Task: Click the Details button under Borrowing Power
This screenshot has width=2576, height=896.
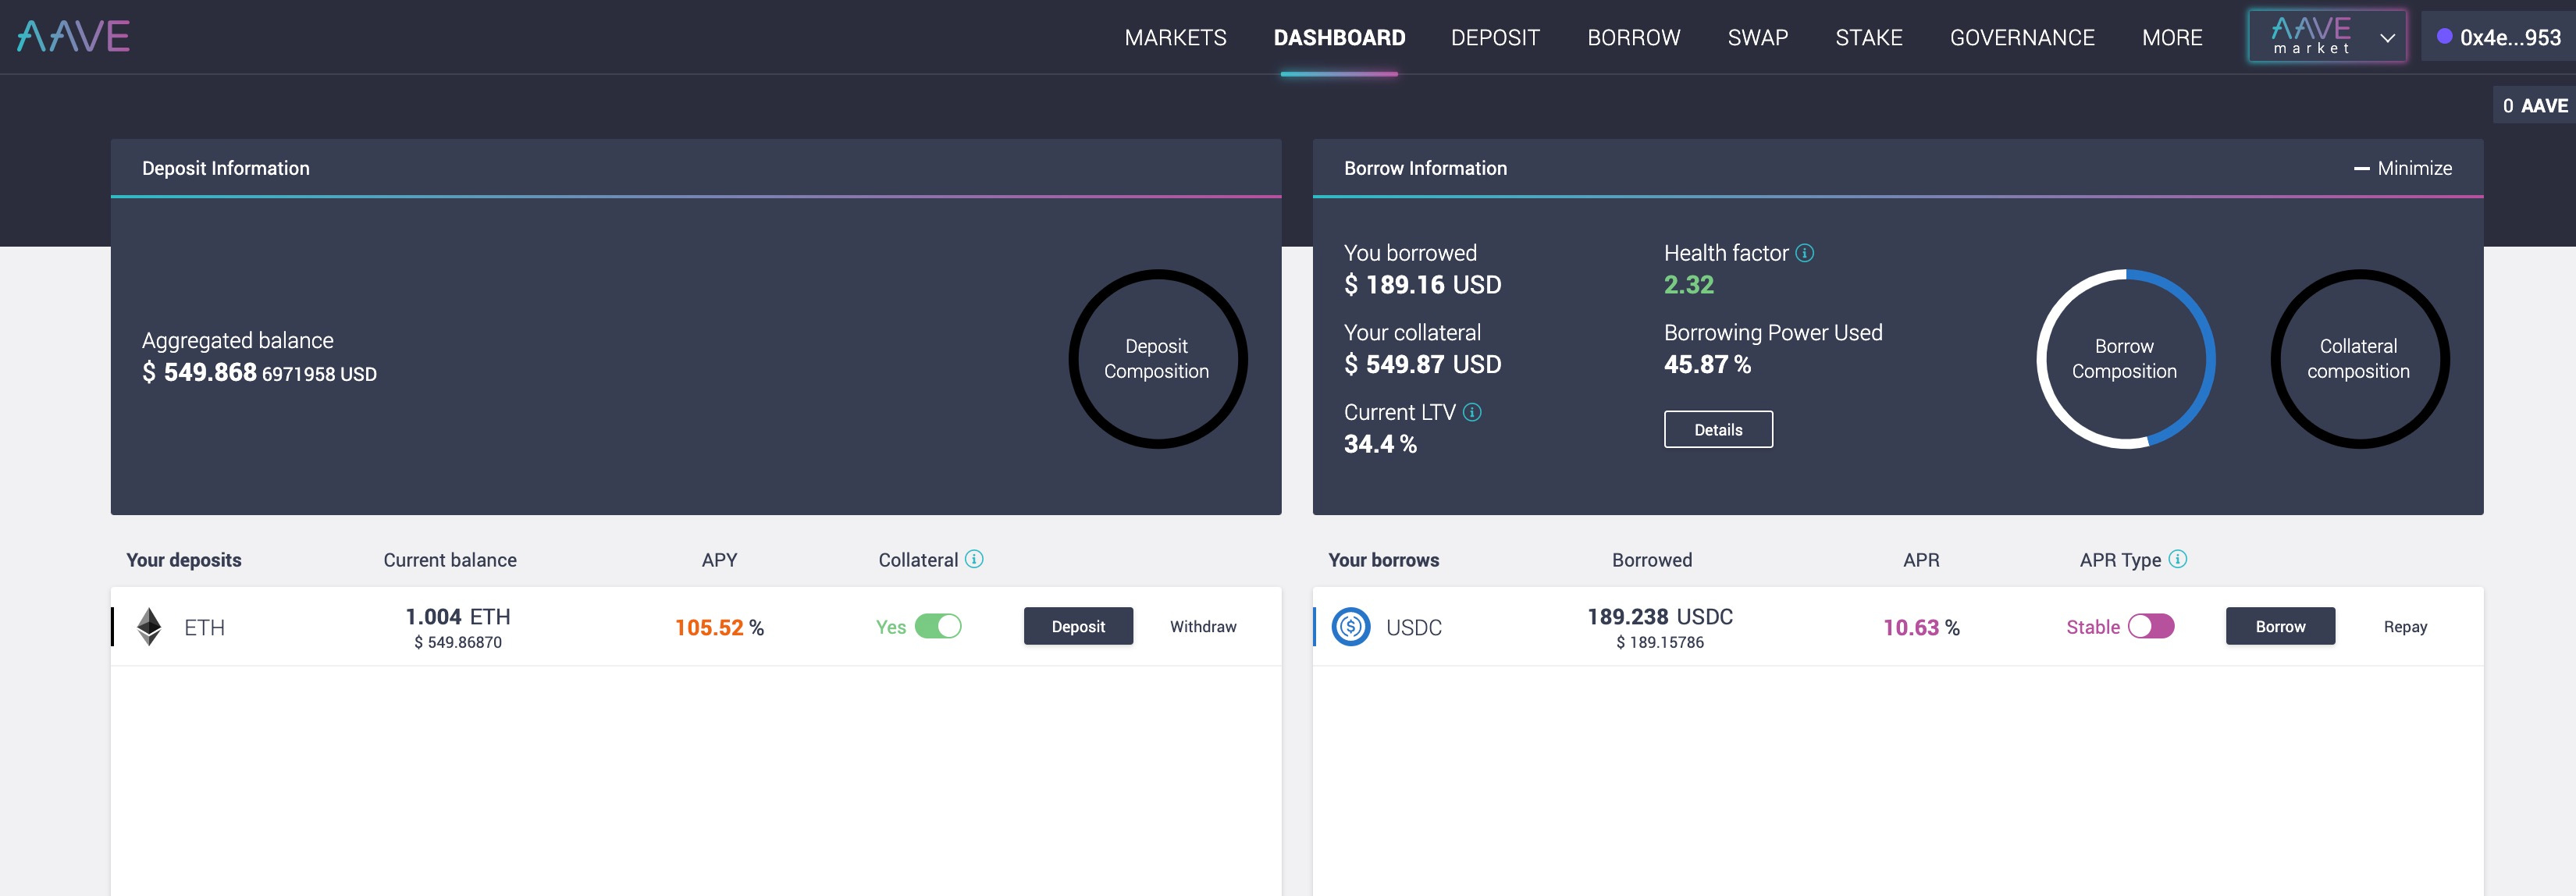Action: [x=1718, y=429]
